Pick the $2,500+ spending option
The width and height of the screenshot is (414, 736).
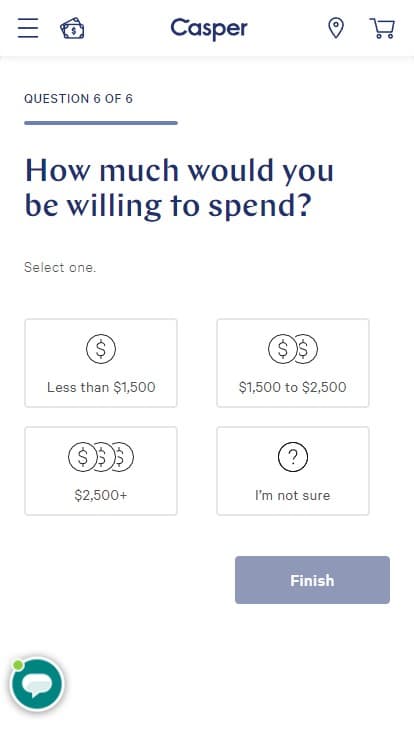(101, 471)
